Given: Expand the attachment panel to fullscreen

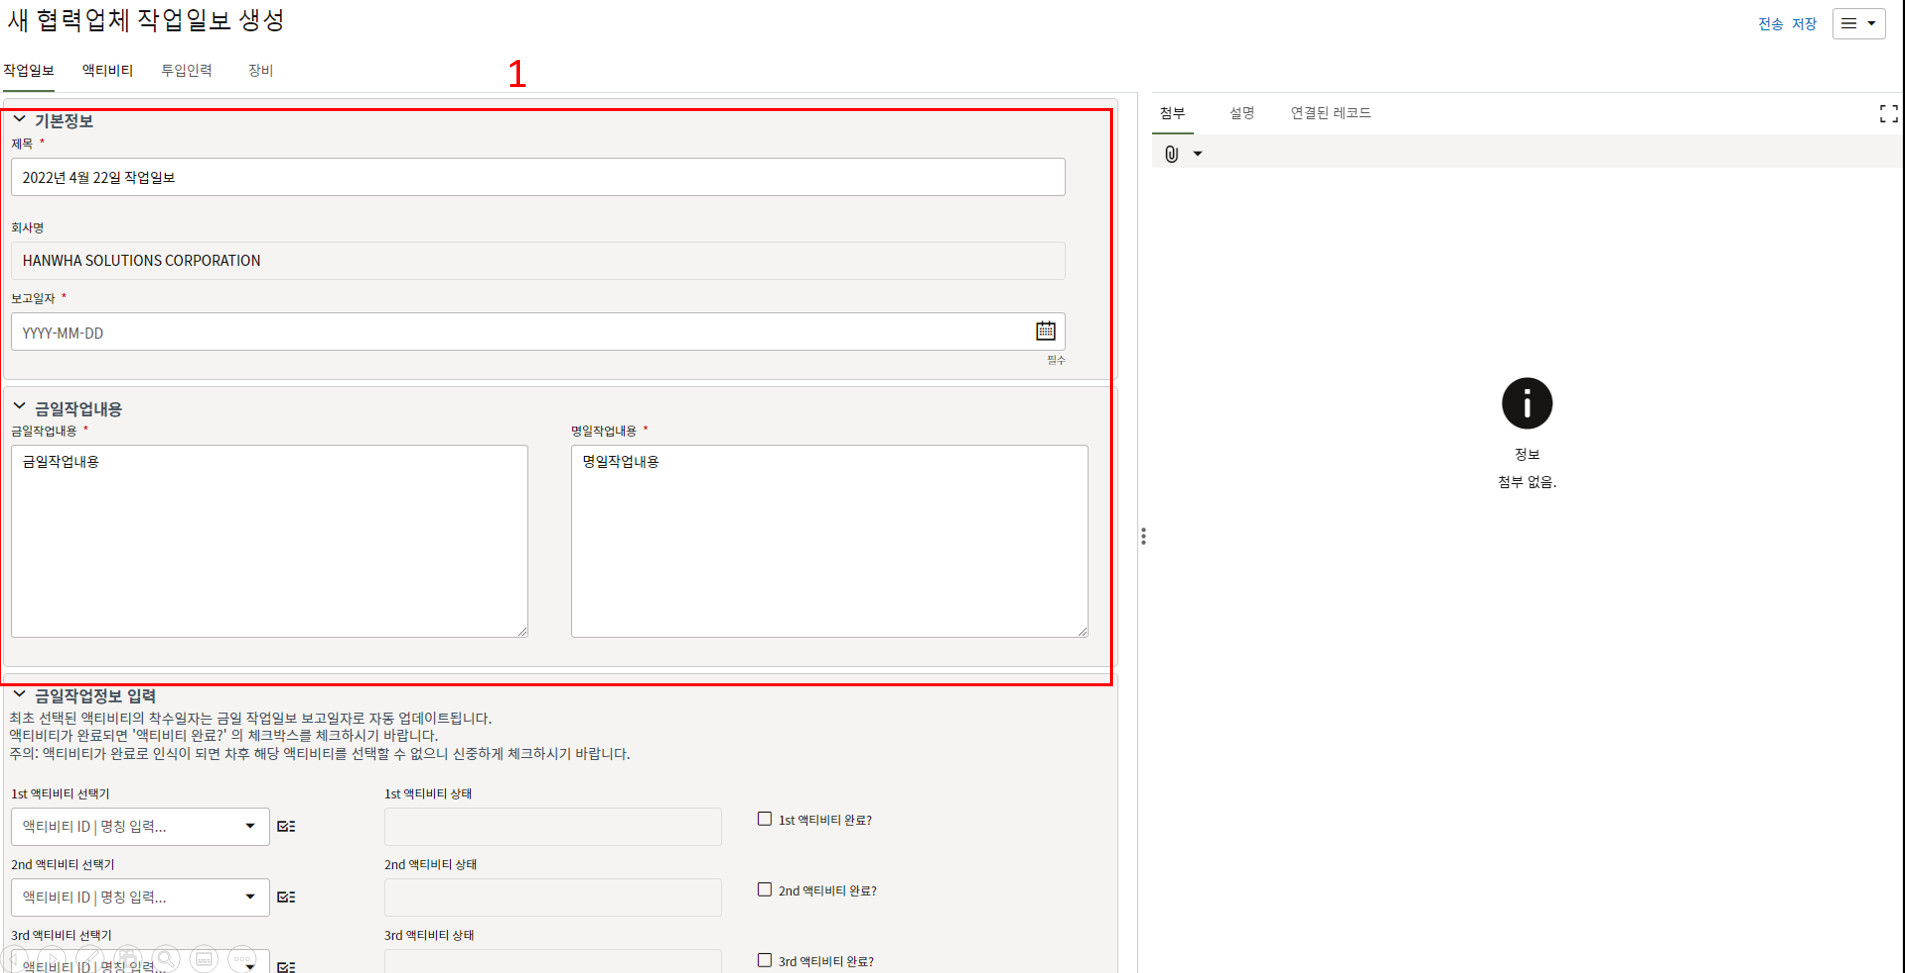Looking at the screenshot, I should (x=1887, y=114).
